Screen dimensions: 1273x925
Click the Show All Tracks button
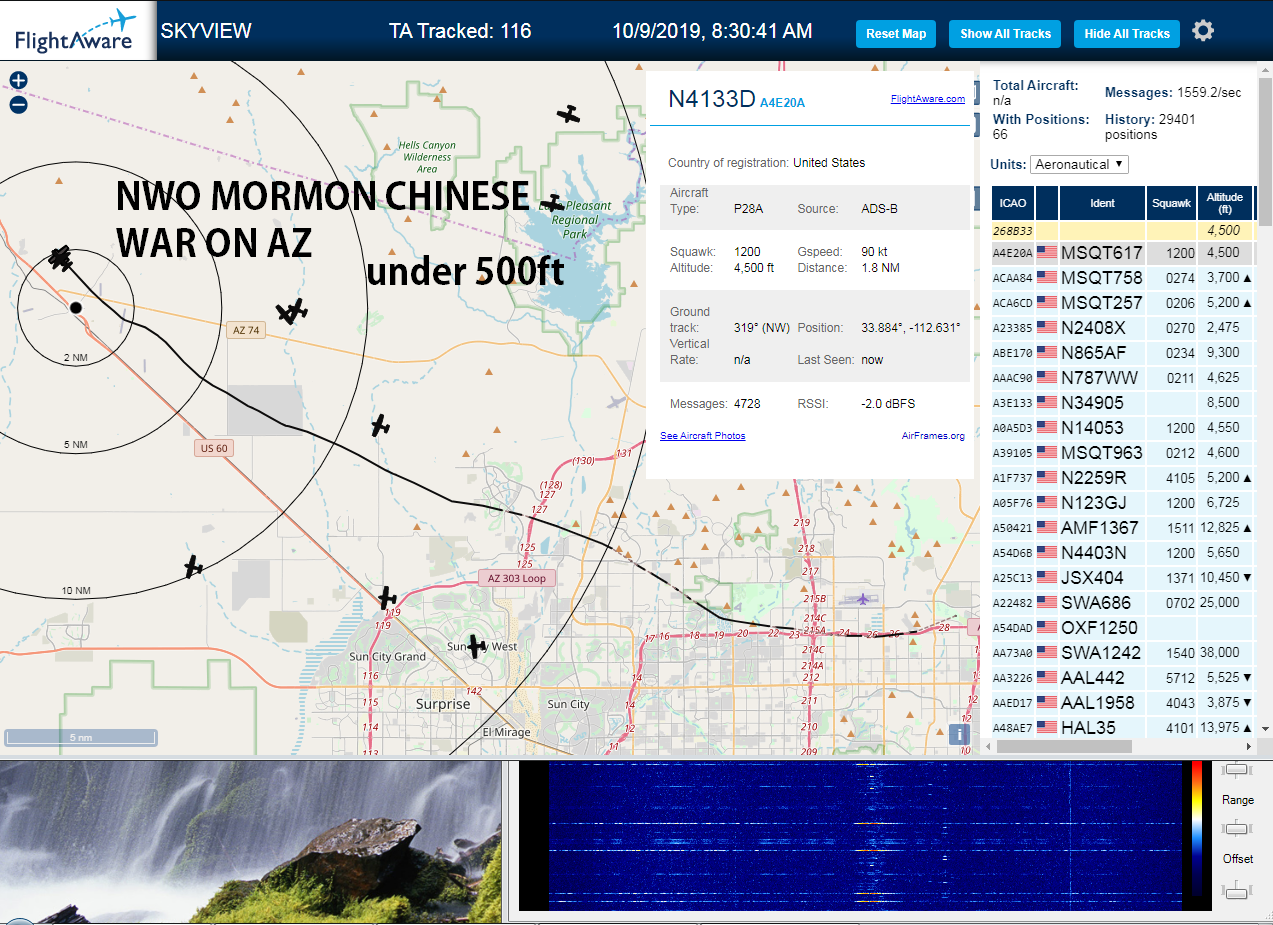point(1005,34)
